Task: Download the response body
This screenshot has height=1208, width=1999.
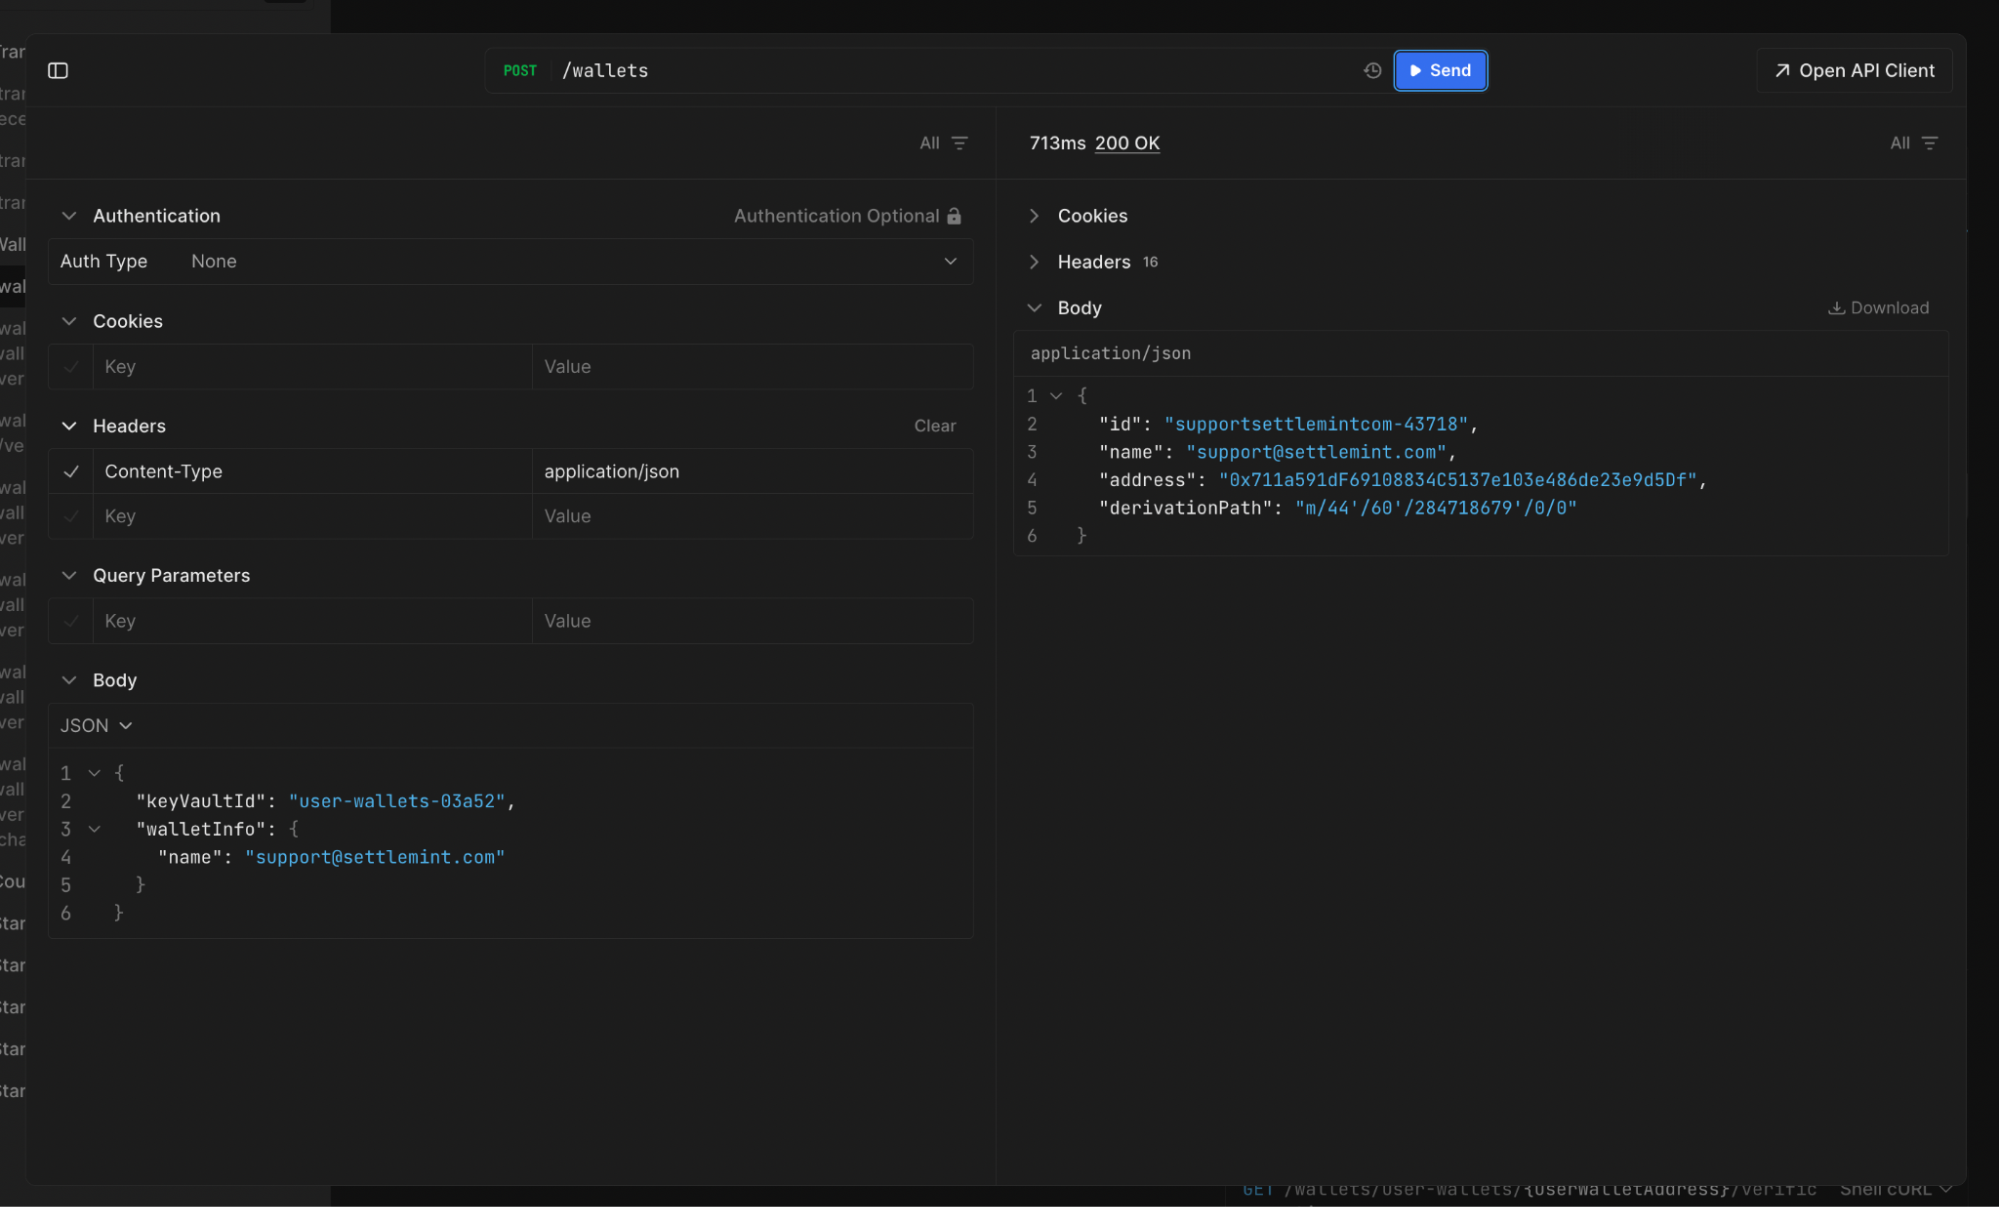Action: point(1878,308)
